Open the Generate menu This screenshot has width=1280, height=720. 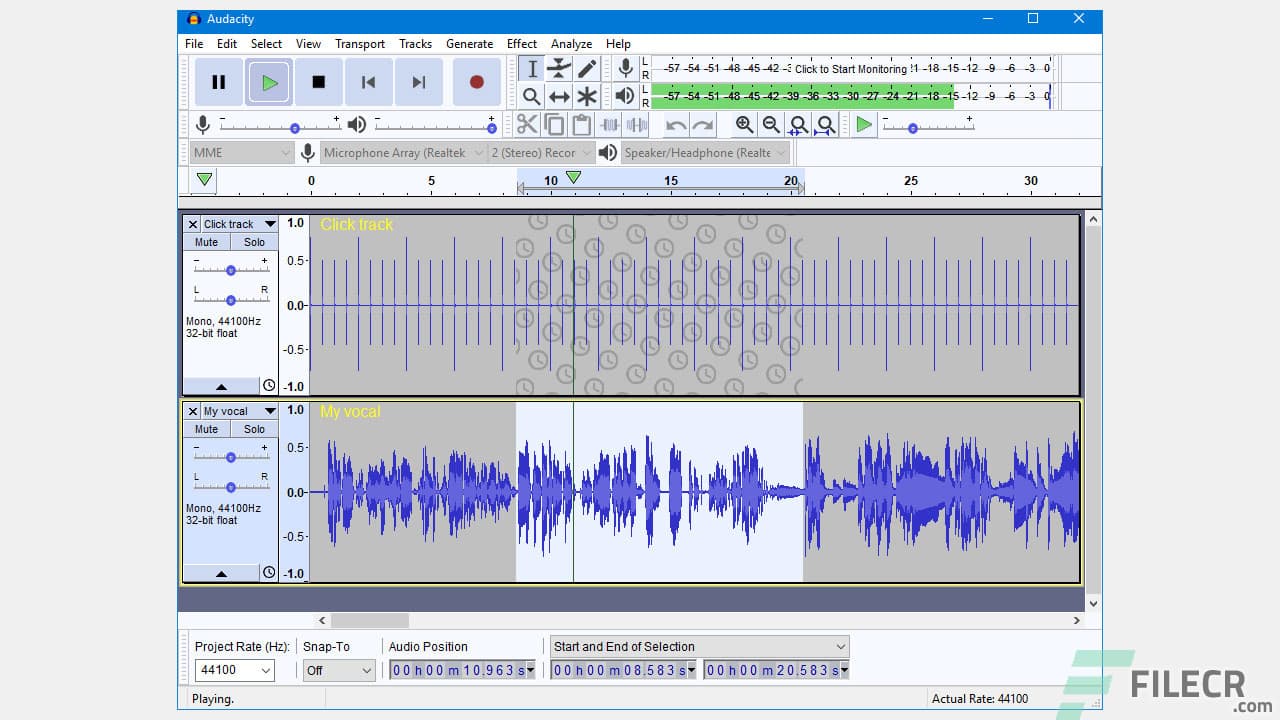pos(469,43)
